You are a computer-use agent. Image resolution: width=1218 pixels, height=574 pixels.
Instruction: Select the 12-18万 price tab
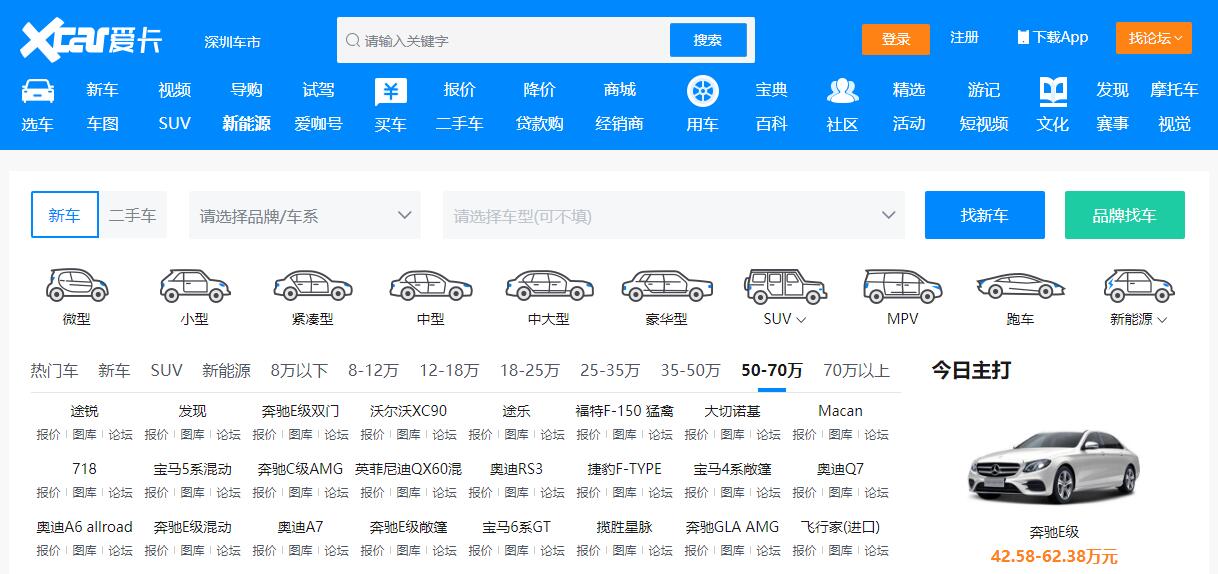(449, 370)
